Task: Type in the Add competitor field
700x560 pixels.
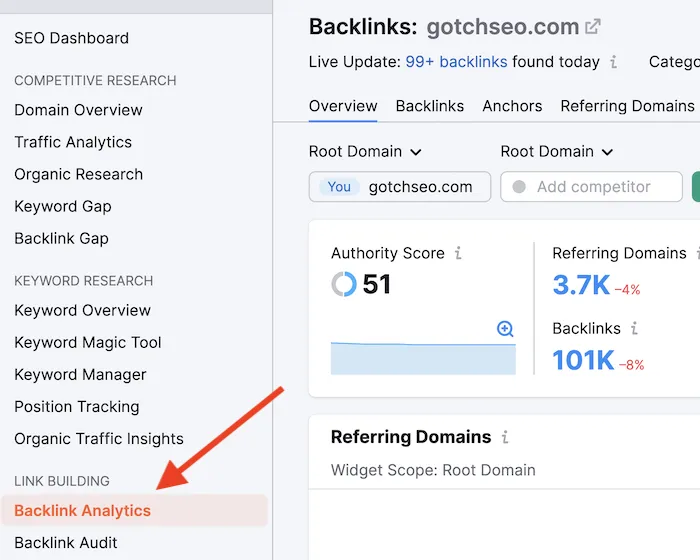Action: pos(592,187)
